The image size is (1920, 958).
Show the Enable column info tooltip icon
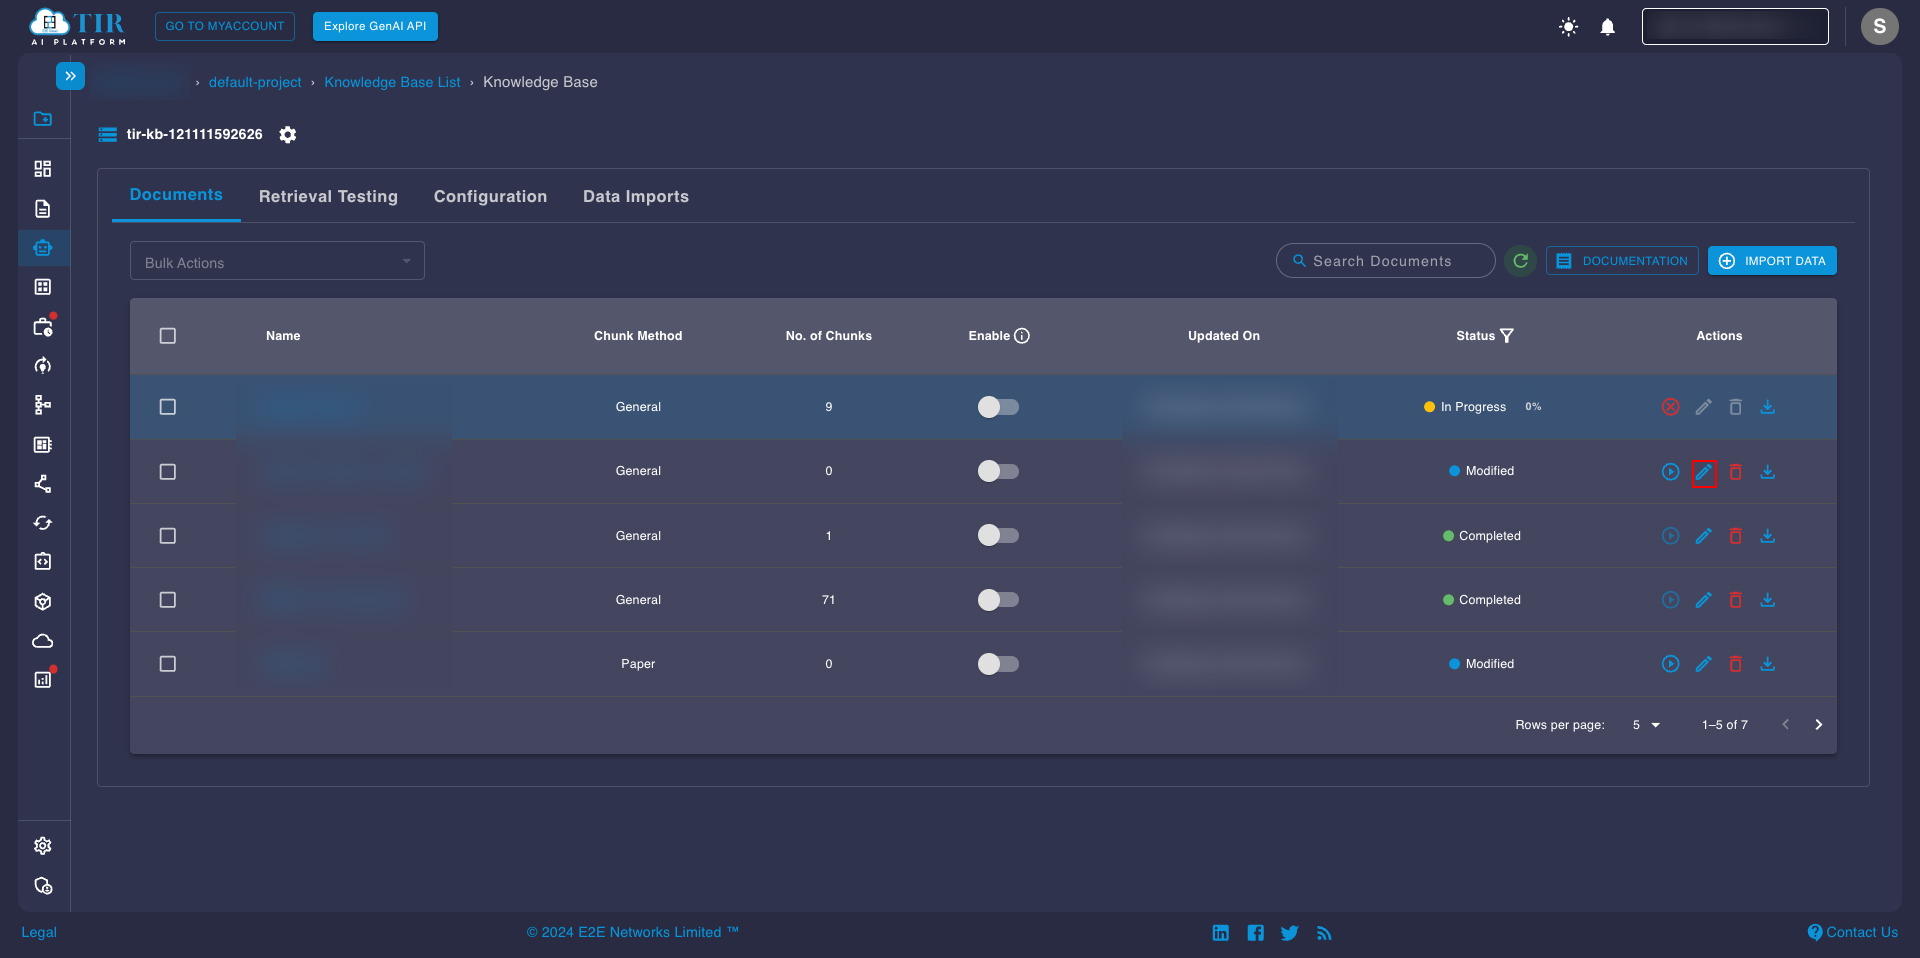coord(1021,336)
